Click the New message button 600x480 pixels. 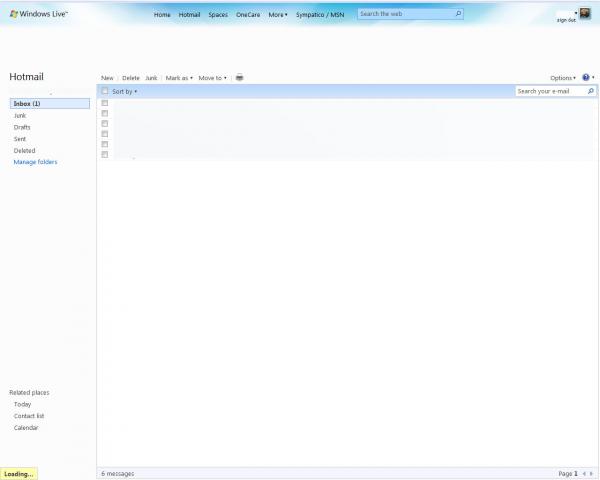[107, 78]
